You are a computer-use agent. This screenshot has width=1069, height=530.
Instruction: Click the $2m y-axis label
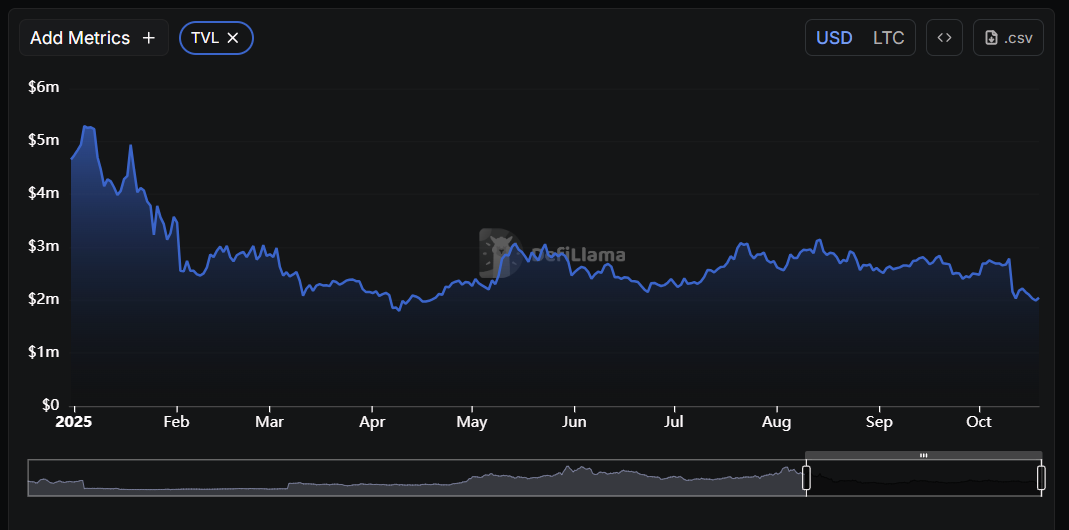click(x=44, y=299)
